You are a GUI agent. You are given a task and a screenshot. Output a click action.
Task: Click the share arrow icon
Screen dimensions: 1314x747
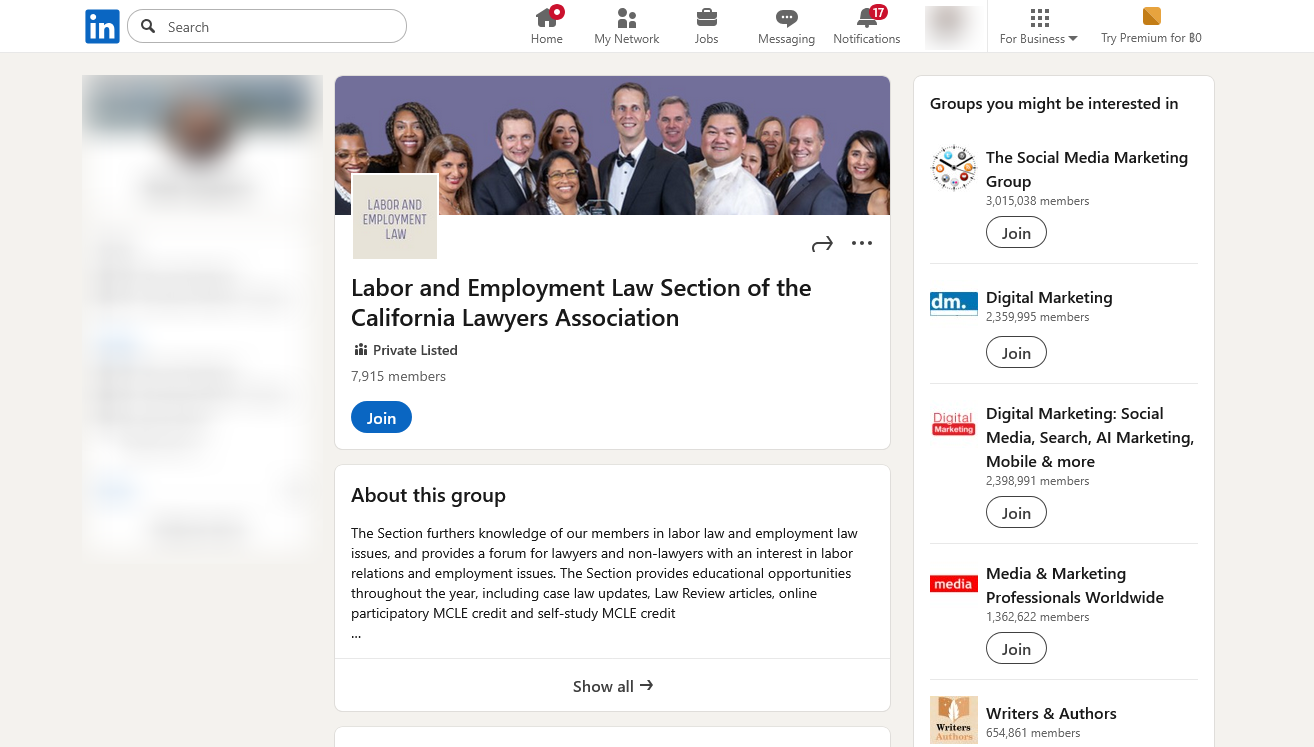click(x=822, y=244)
